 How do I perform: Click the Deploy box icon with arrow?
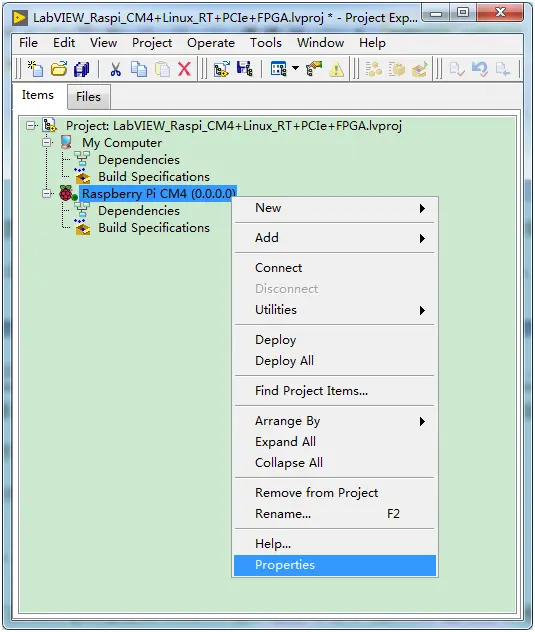click(420, 69)
